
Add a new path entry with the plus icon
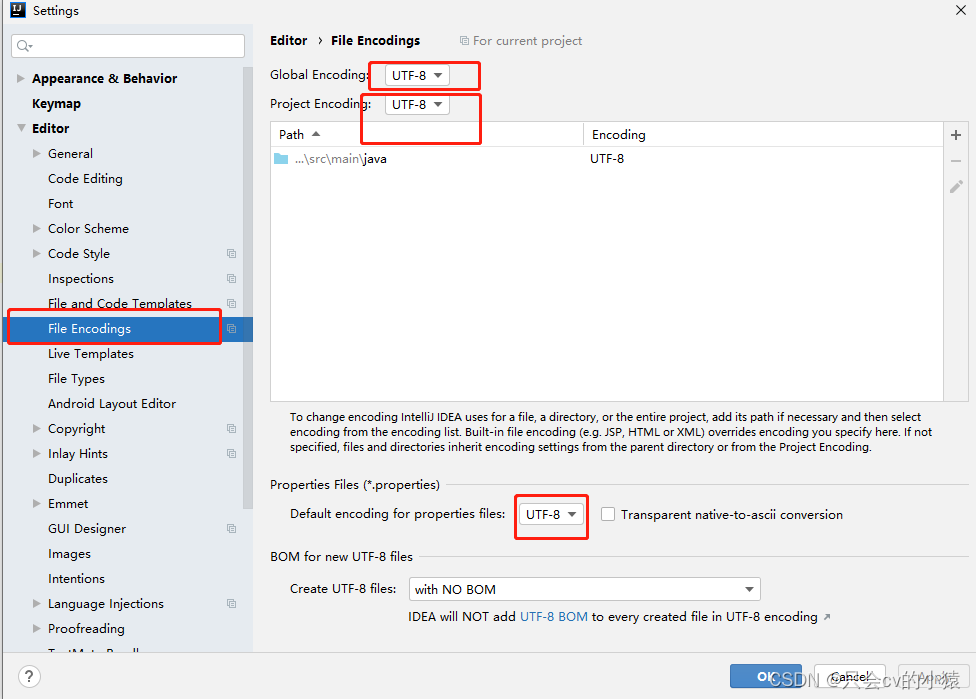[955, 134]
